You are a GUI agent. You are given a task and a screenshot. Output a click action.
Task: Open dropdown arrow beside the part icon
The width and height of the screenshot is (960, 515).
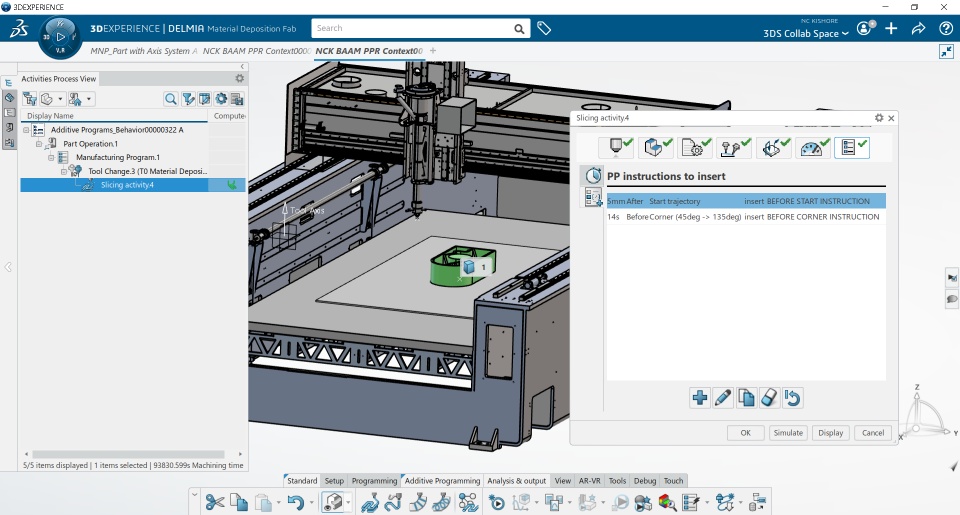[60, 99]
